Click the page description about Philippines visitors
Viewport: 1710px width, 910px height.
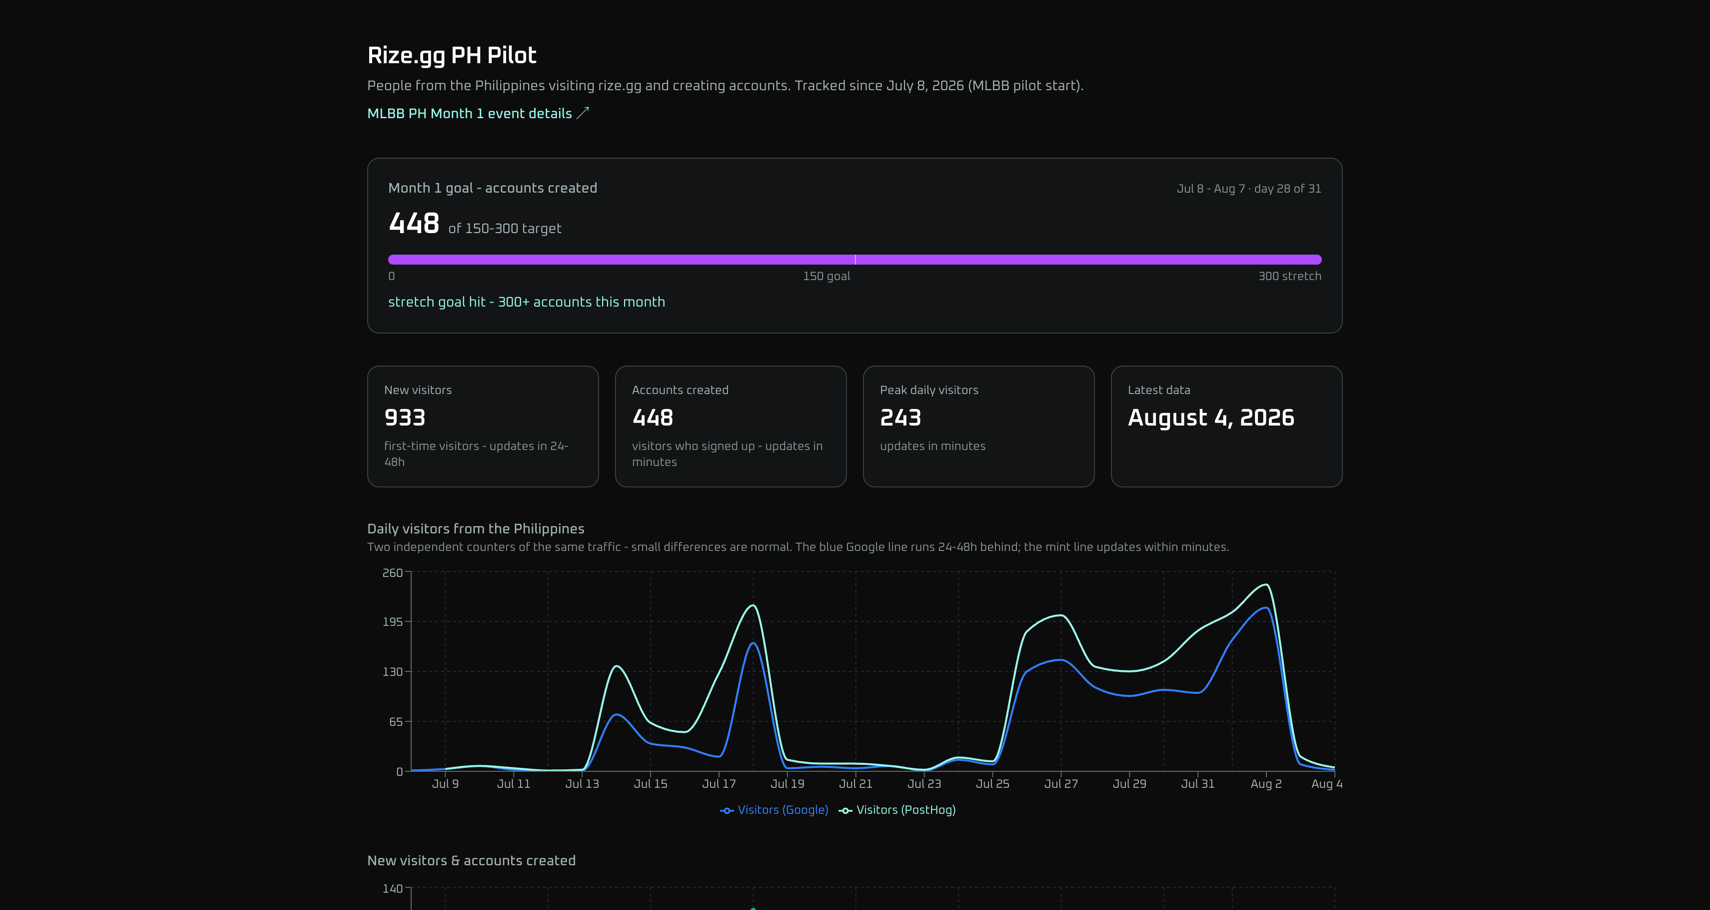pos(725,86)
